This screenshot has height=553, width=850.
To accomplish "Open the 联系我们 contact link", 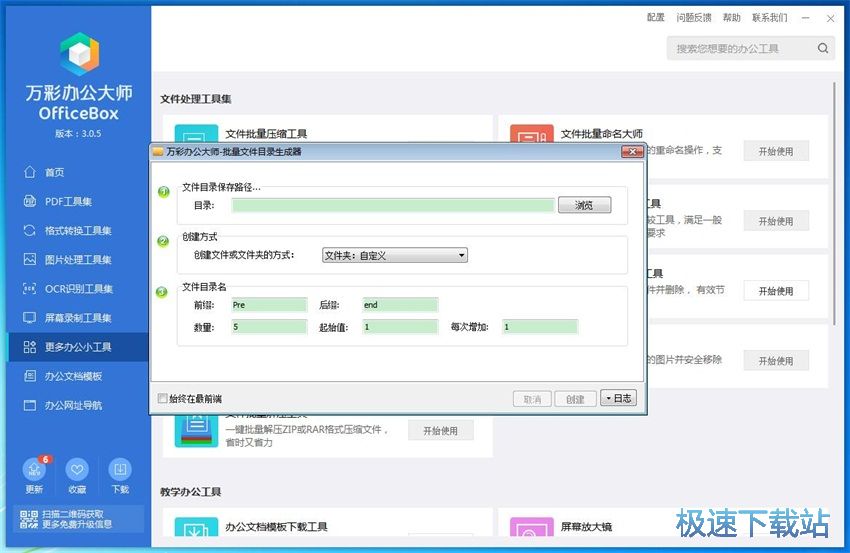I will point(770,18).
